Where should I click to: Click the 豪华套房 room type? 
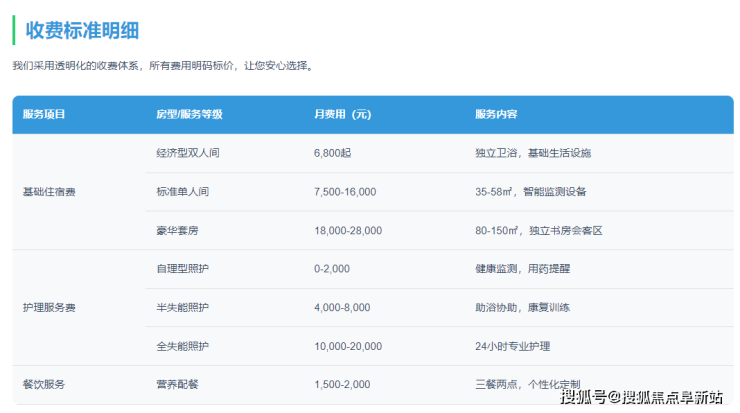(177, 231)
